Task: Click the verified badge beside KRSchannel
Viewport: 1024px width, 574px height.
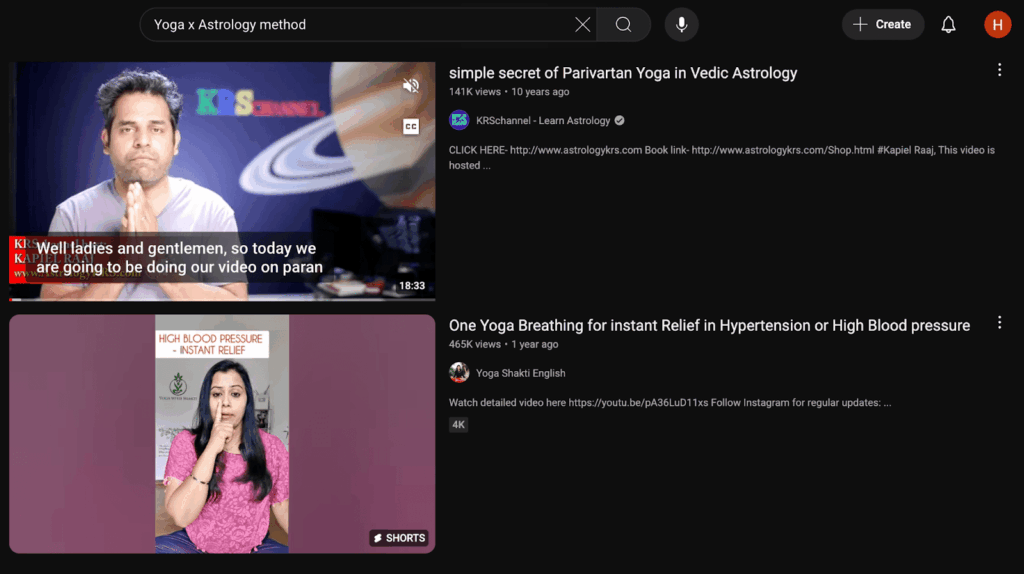Action: pos(619,121)
